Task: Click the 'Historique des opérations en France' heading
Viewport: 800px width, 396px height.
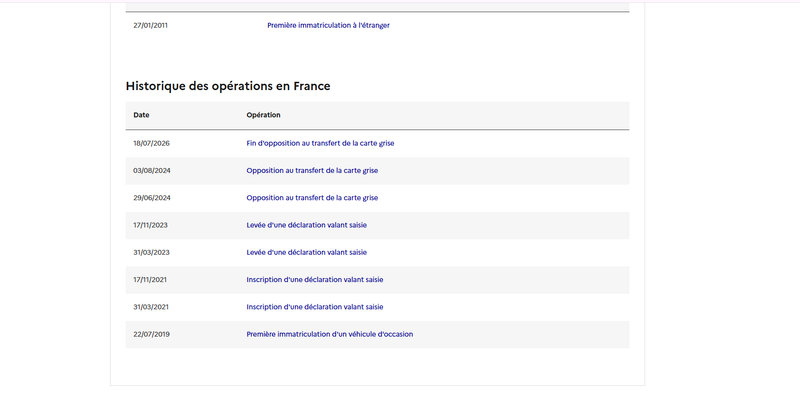Action: click(x=228, y=86)
